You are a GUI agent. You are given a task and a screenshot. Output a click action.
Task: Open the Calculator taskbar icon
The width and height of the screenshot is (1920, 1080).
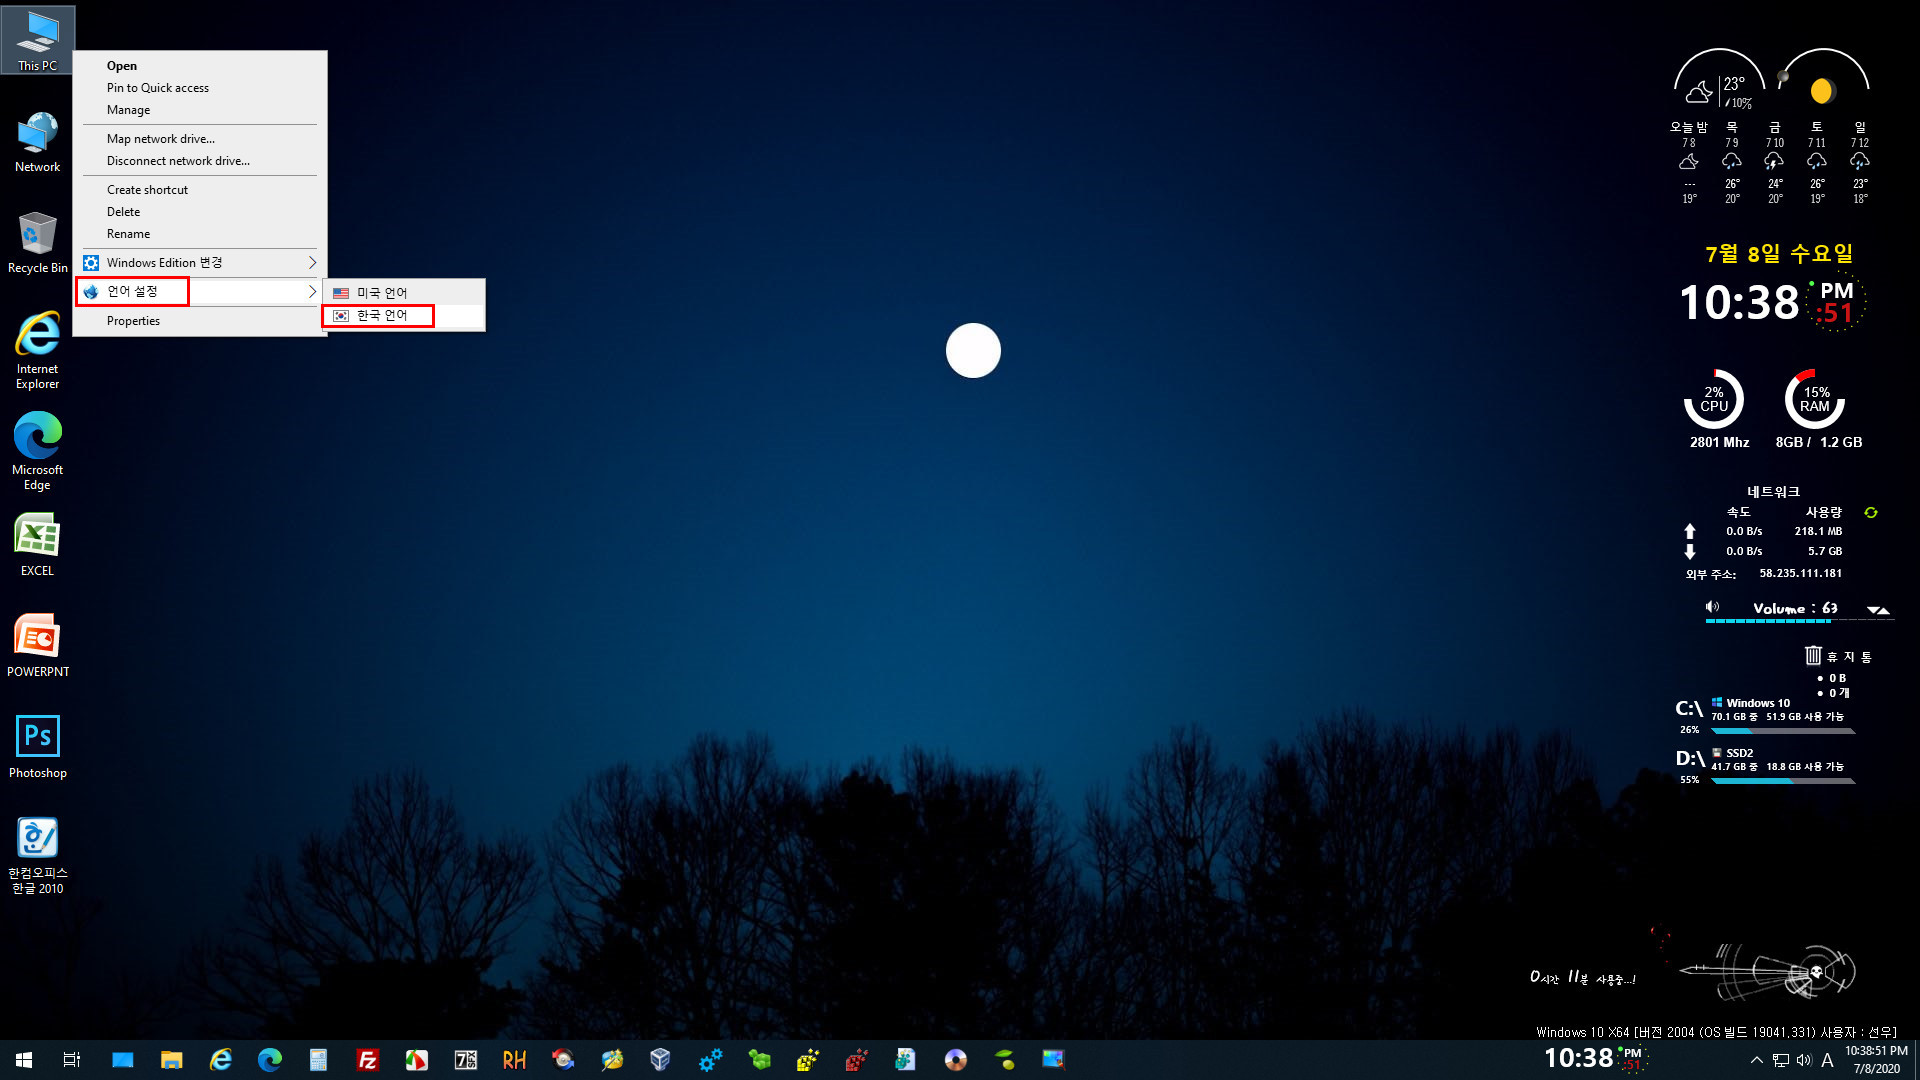tap(318, 1060)
